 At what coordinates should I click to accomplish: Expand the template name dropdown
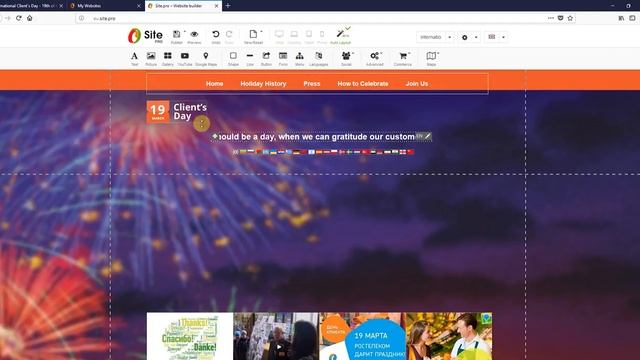pos(449,37)
